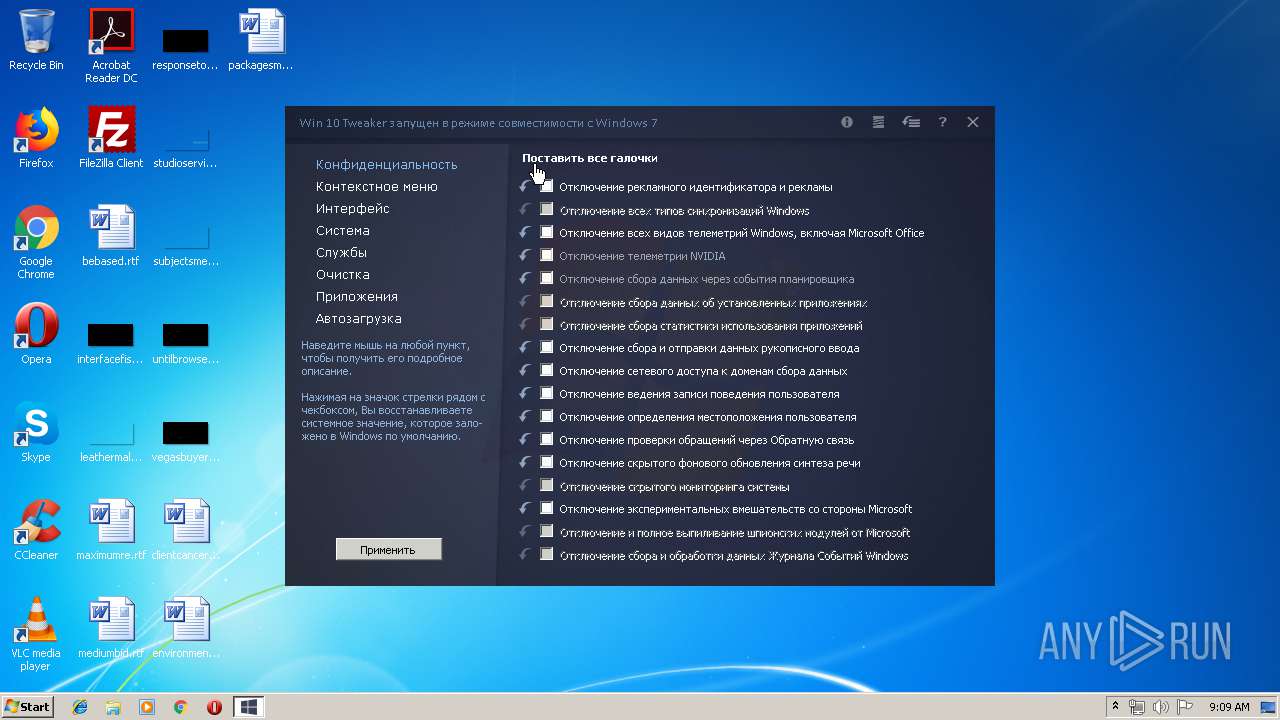Select the Acrobat Reader DC shortcut
1280x720 pixels.
tap(111, 46)
